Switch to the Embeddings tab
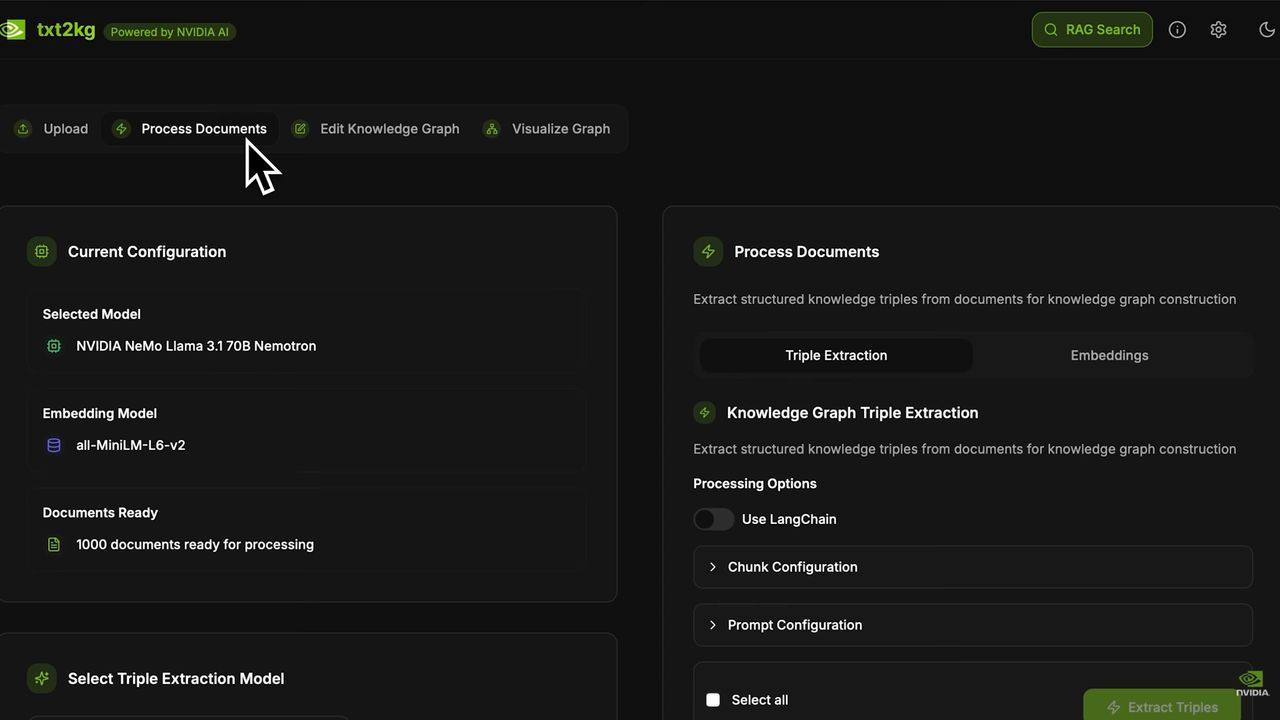 [1109, 355]
